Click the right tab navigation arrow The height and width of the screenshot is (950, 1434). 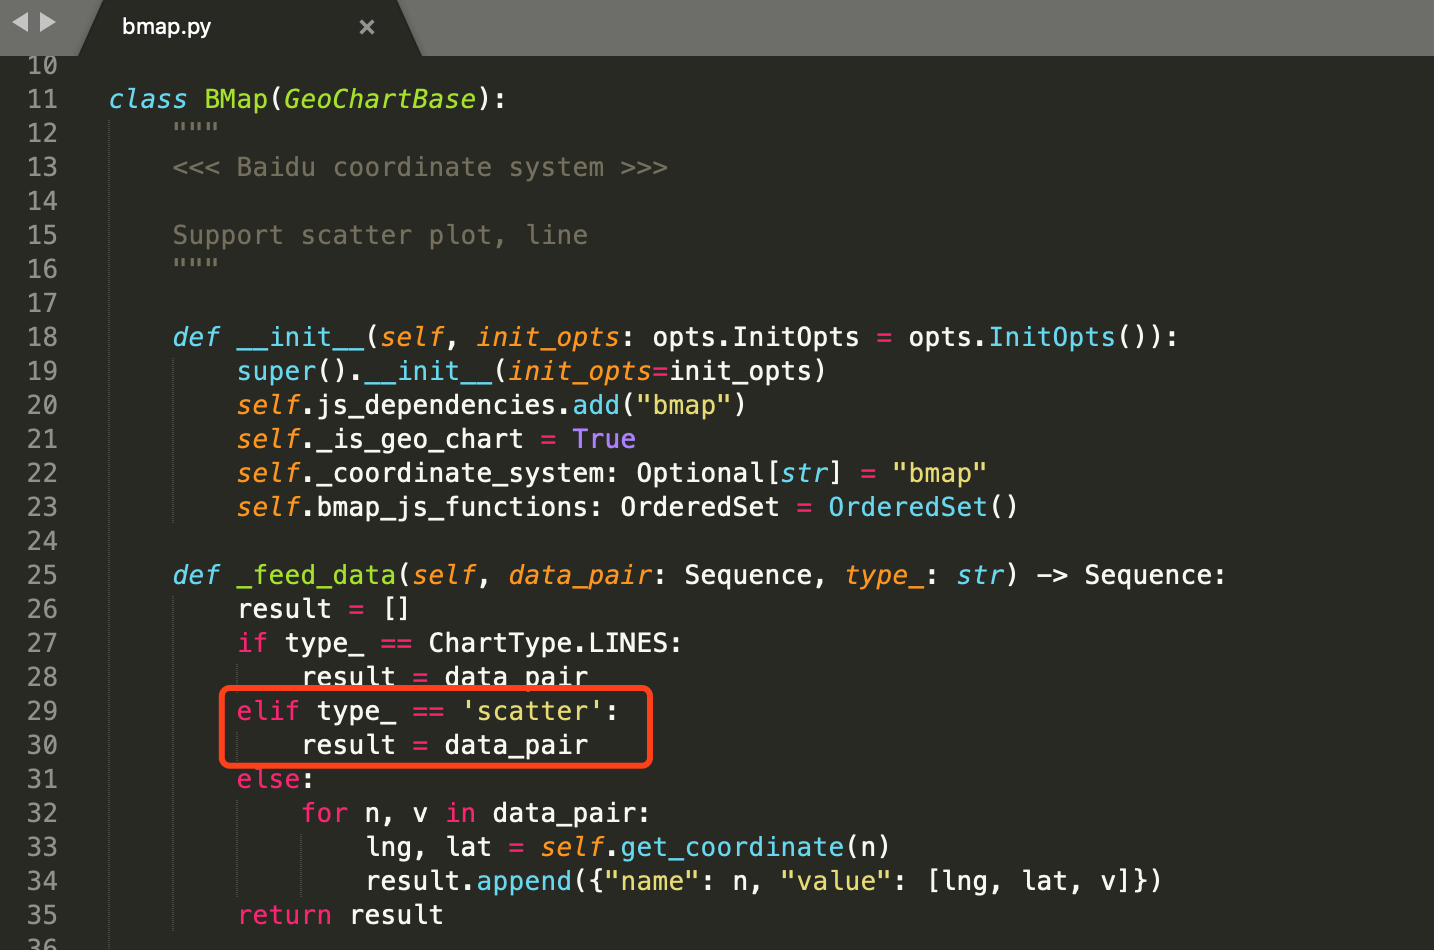pyautogui.click(x=47, y=21)
